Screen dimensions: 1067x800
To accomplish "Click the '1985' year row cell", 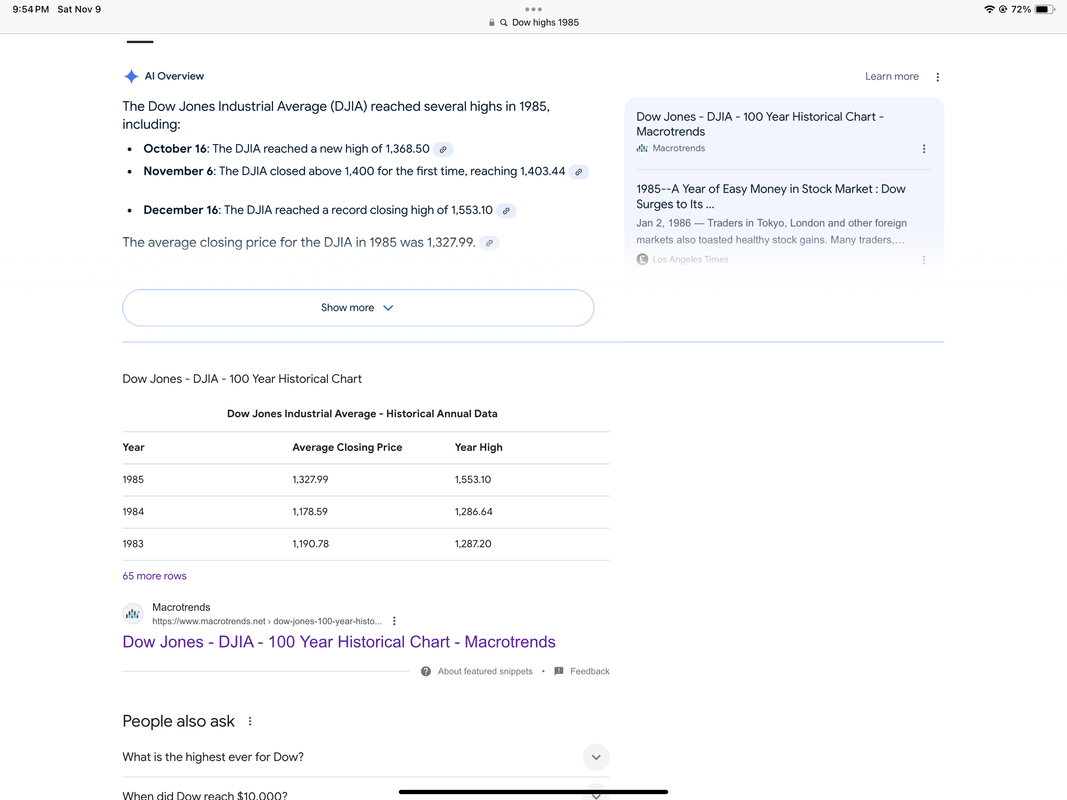I will pyautogui.click(x=133, y=480).
